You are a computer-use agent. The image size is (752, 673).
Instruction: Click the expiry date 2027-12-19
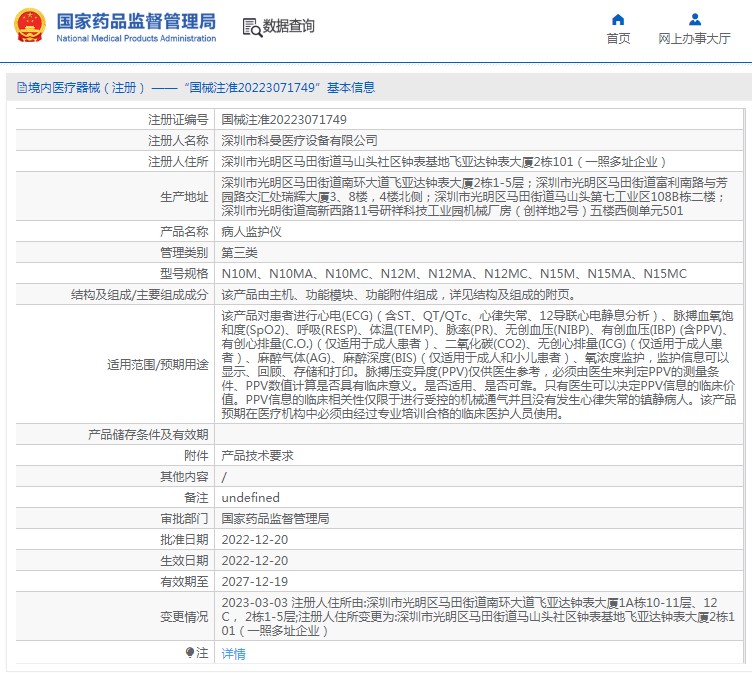coord(254,581)
